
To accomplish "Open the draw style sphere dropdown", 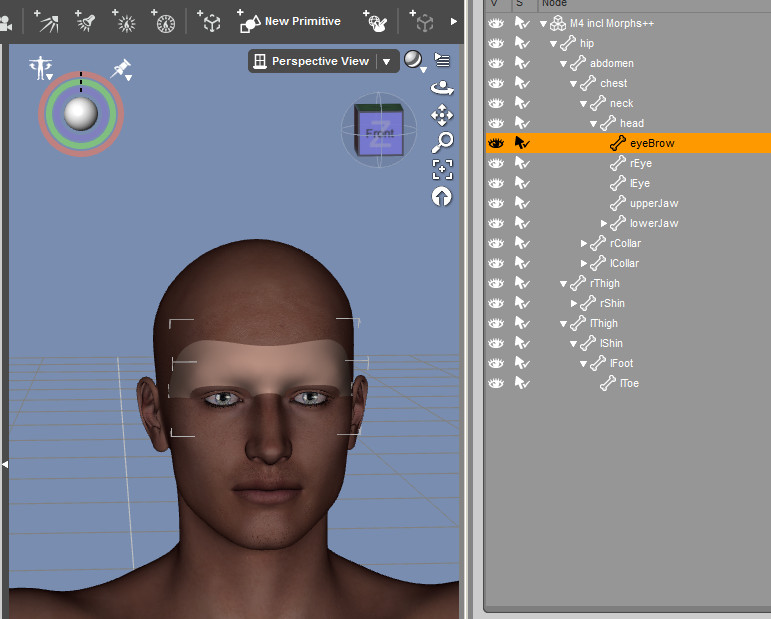I will (413, 62).
